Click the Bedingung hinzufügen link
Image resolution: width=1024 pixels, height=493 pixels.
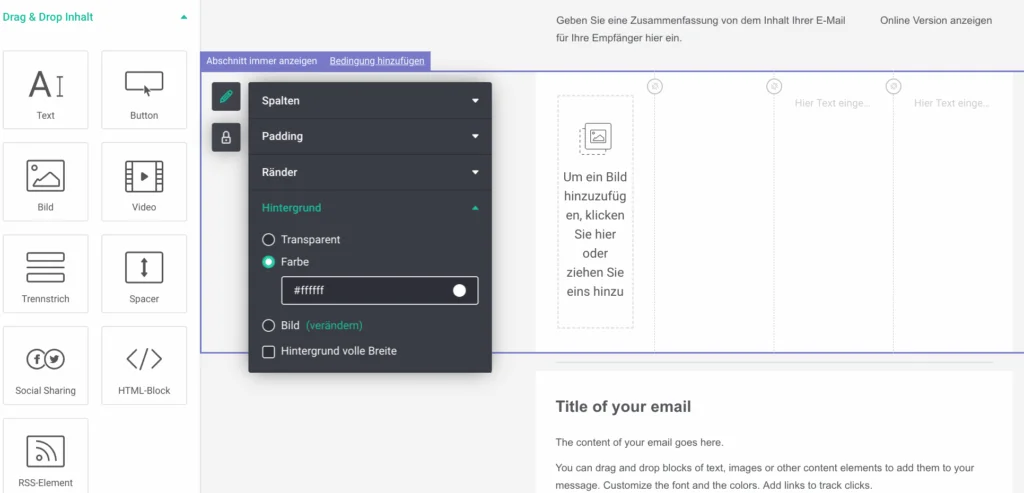pyautogui.click(x=377, y=61)
